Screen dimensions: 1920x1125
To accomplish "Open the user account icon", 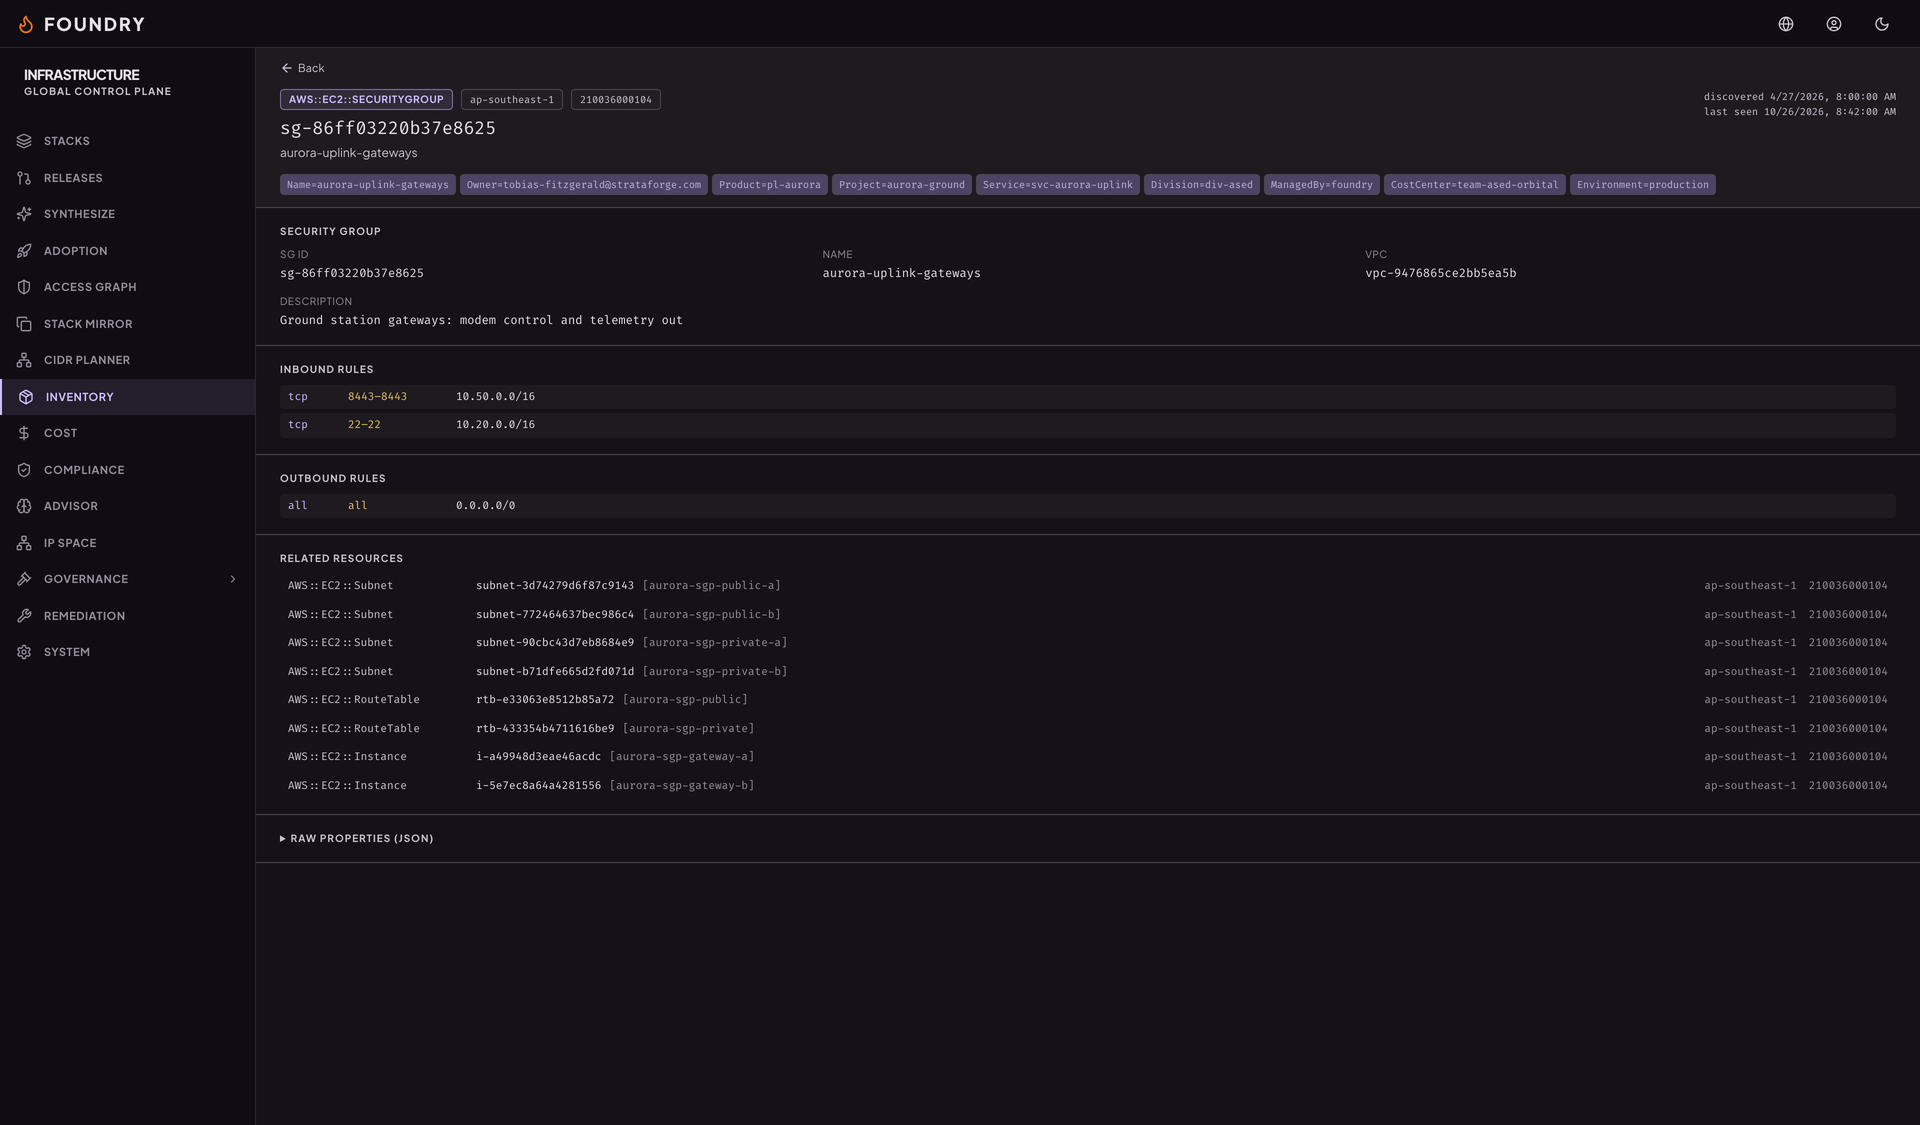I will 1834,24.
